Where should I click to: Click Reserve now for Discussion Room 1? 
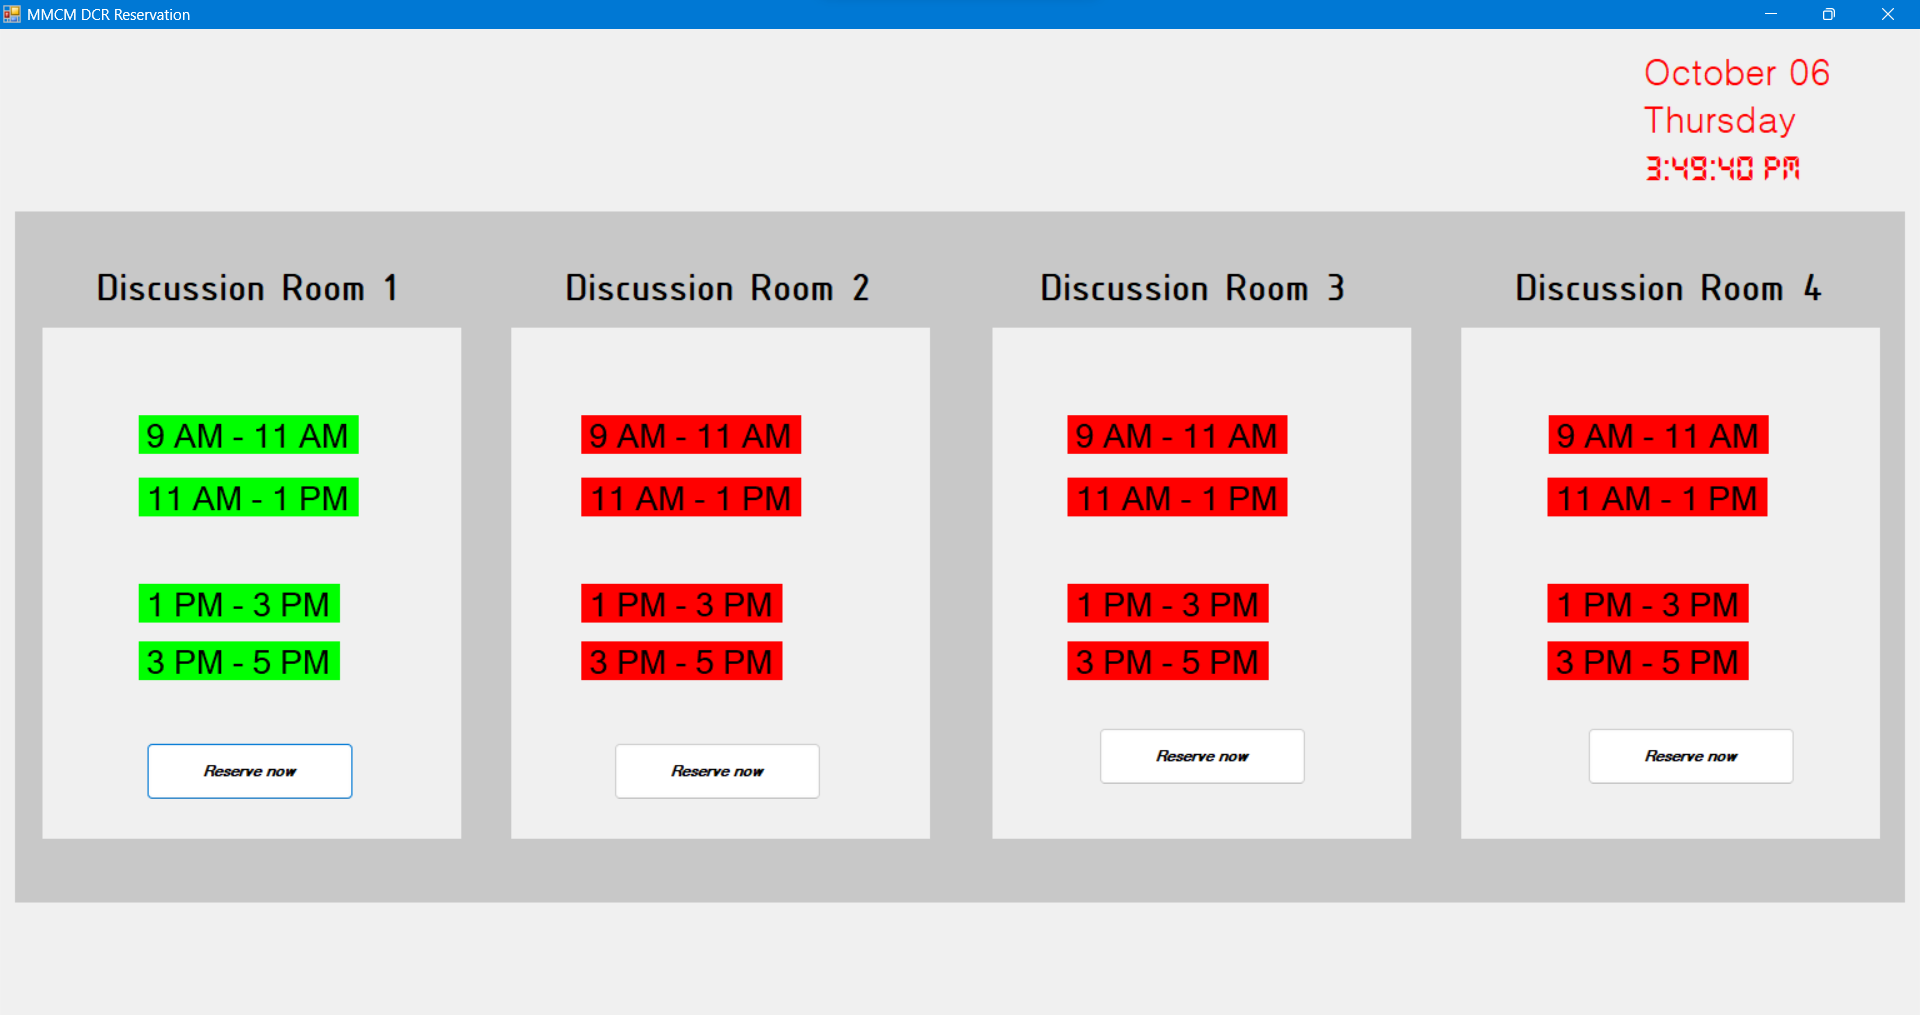click(x=250, y=771)
